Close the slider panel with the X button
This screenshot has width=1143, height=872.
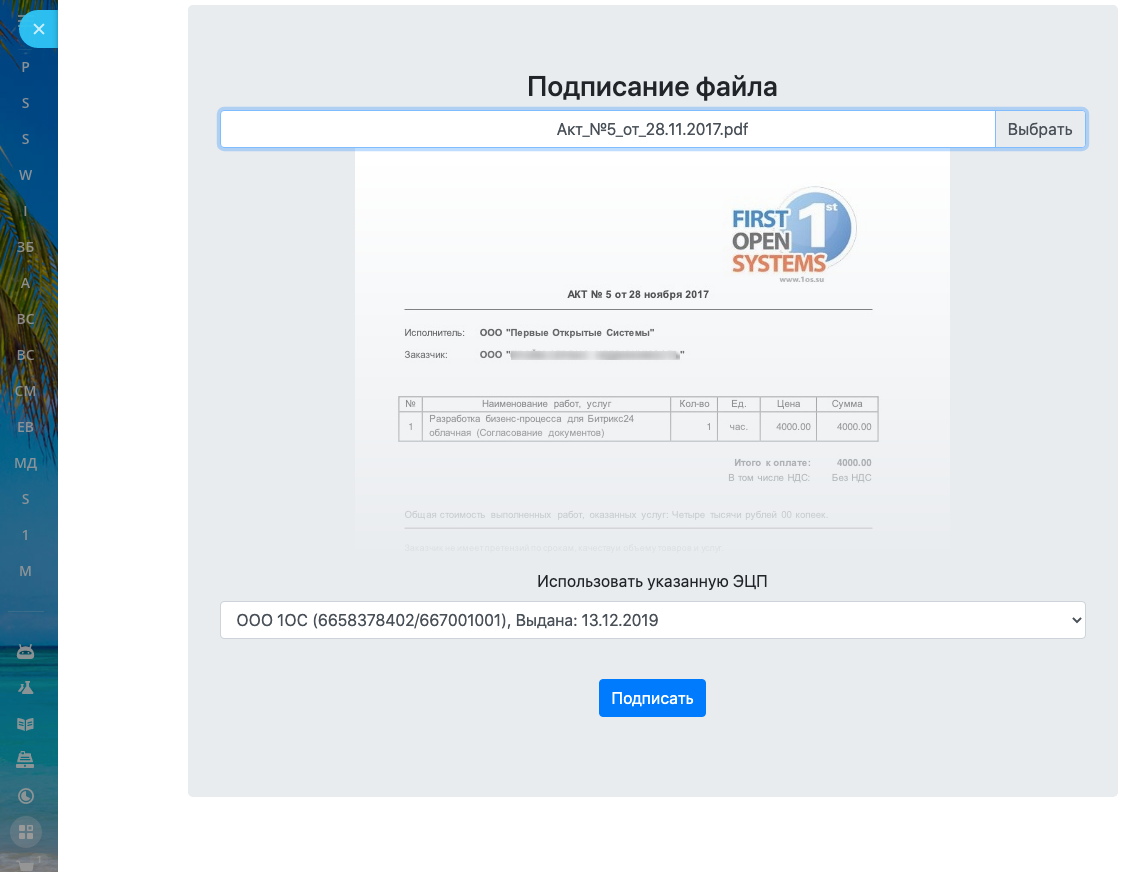(x=39, y=29)
